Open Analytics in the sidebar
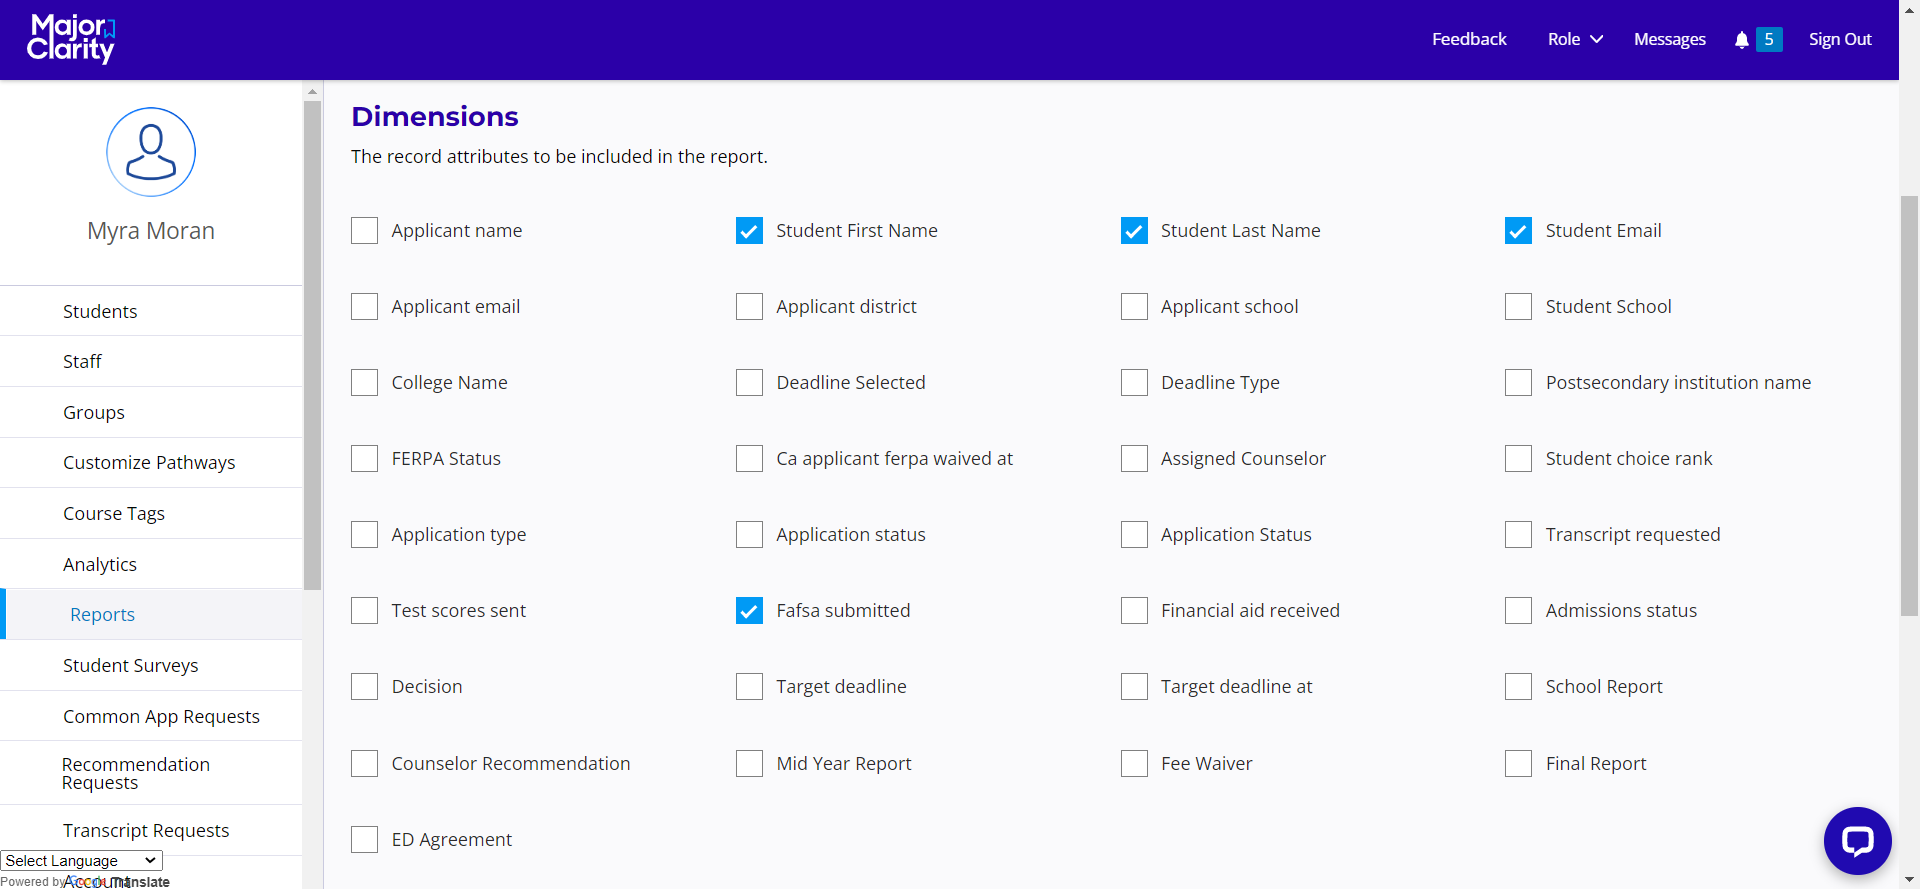This screenshot has width=1920, height=889. pos(100,565)
